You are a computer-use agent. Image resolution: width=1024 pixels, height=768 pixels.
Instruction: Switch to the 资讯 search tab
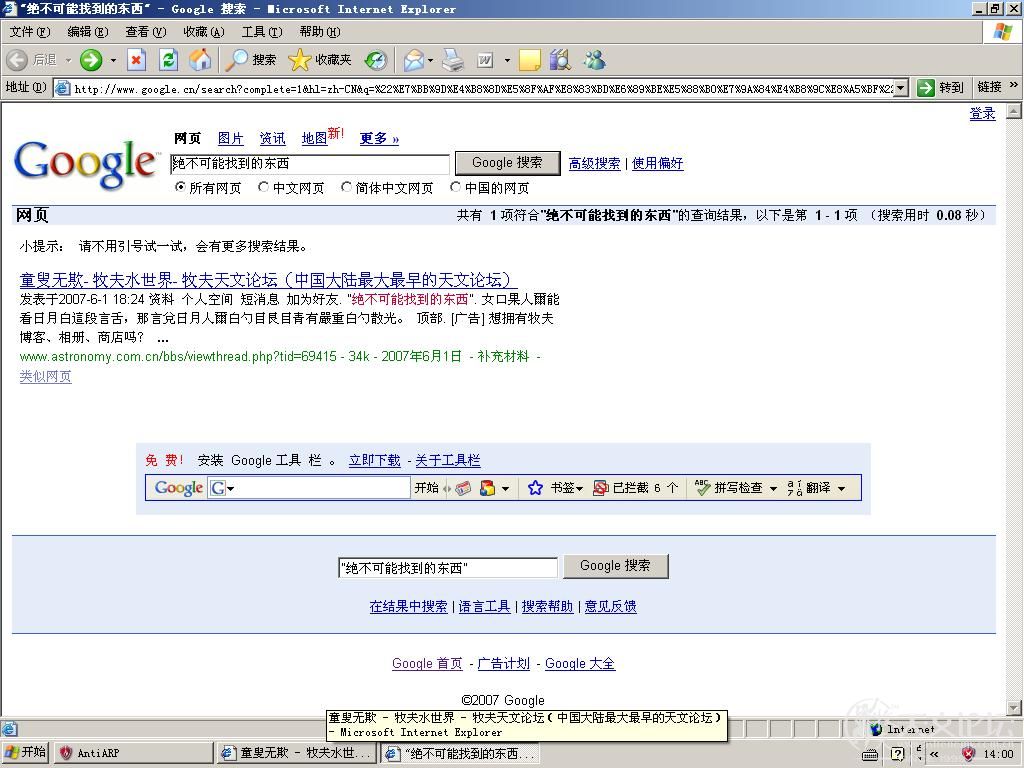coord(272,138)
